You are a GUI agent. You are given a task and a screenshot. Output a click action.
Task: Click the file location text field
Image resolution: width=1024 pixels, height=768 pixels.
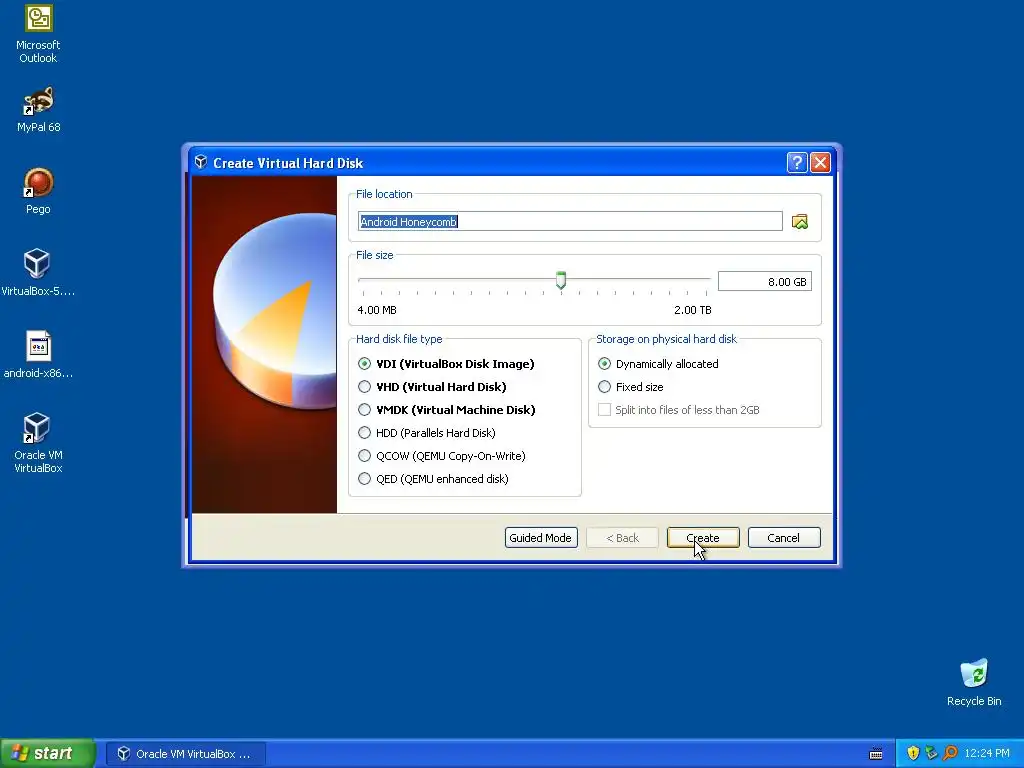pyautogui.click(x=570, y=221)
